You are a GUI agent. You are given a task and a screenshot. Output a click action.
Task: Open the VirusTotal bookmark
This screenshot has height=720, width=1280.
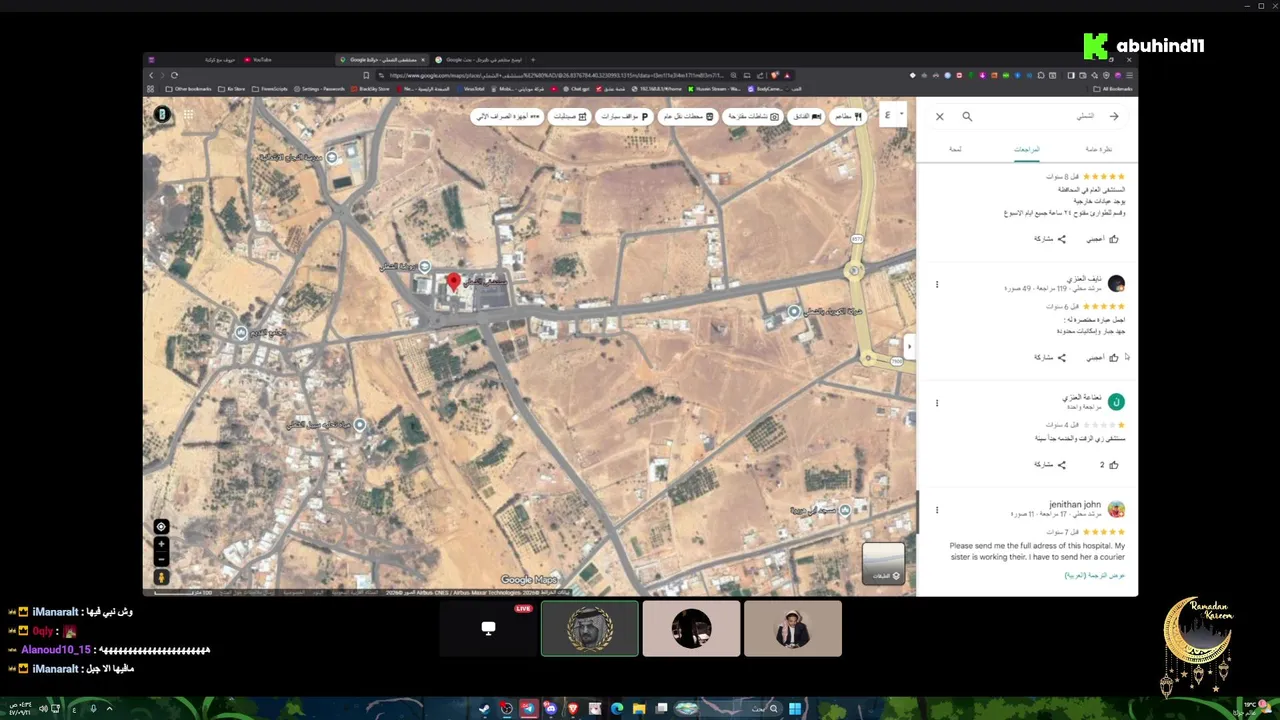coord(469,89)
